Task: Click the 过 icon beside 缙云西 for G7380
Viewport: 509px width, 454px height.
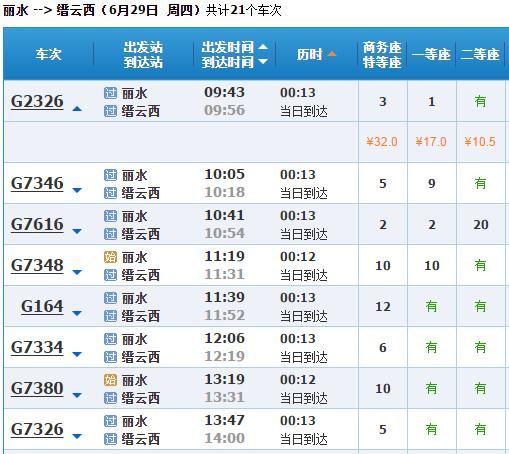Action: [110, 398]
